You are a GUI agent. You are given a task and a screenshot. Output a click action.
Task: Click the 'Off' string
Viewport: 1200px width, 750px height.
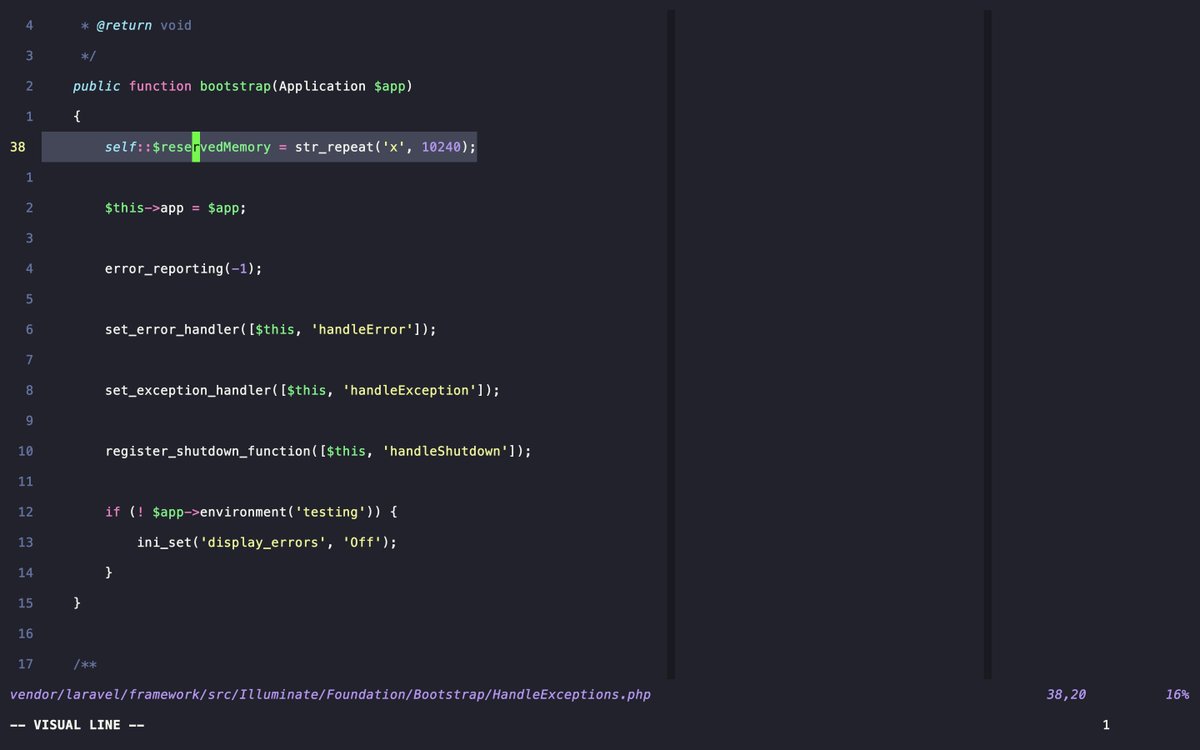click(362, 542)
